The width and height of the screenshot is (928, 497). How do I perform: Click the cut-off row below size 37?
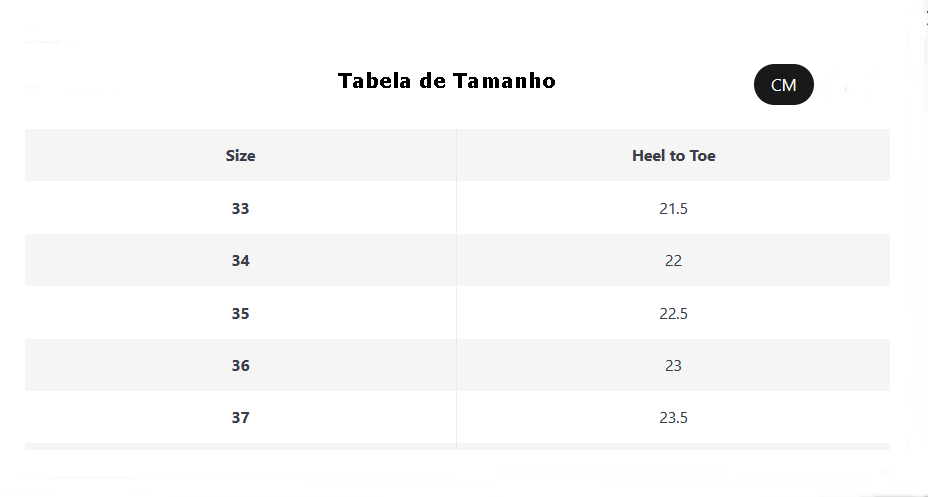(457, 446)
